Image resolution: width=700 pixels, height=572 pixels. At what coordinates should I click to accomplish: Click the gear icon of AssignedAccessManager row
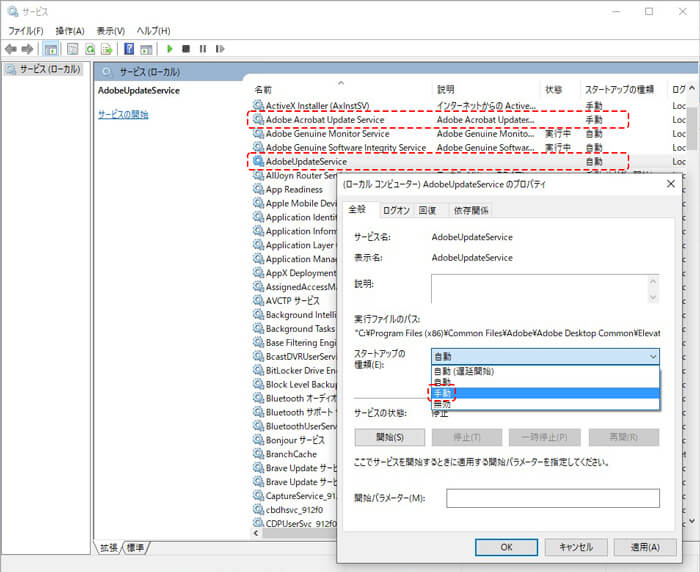coord(258,287)
